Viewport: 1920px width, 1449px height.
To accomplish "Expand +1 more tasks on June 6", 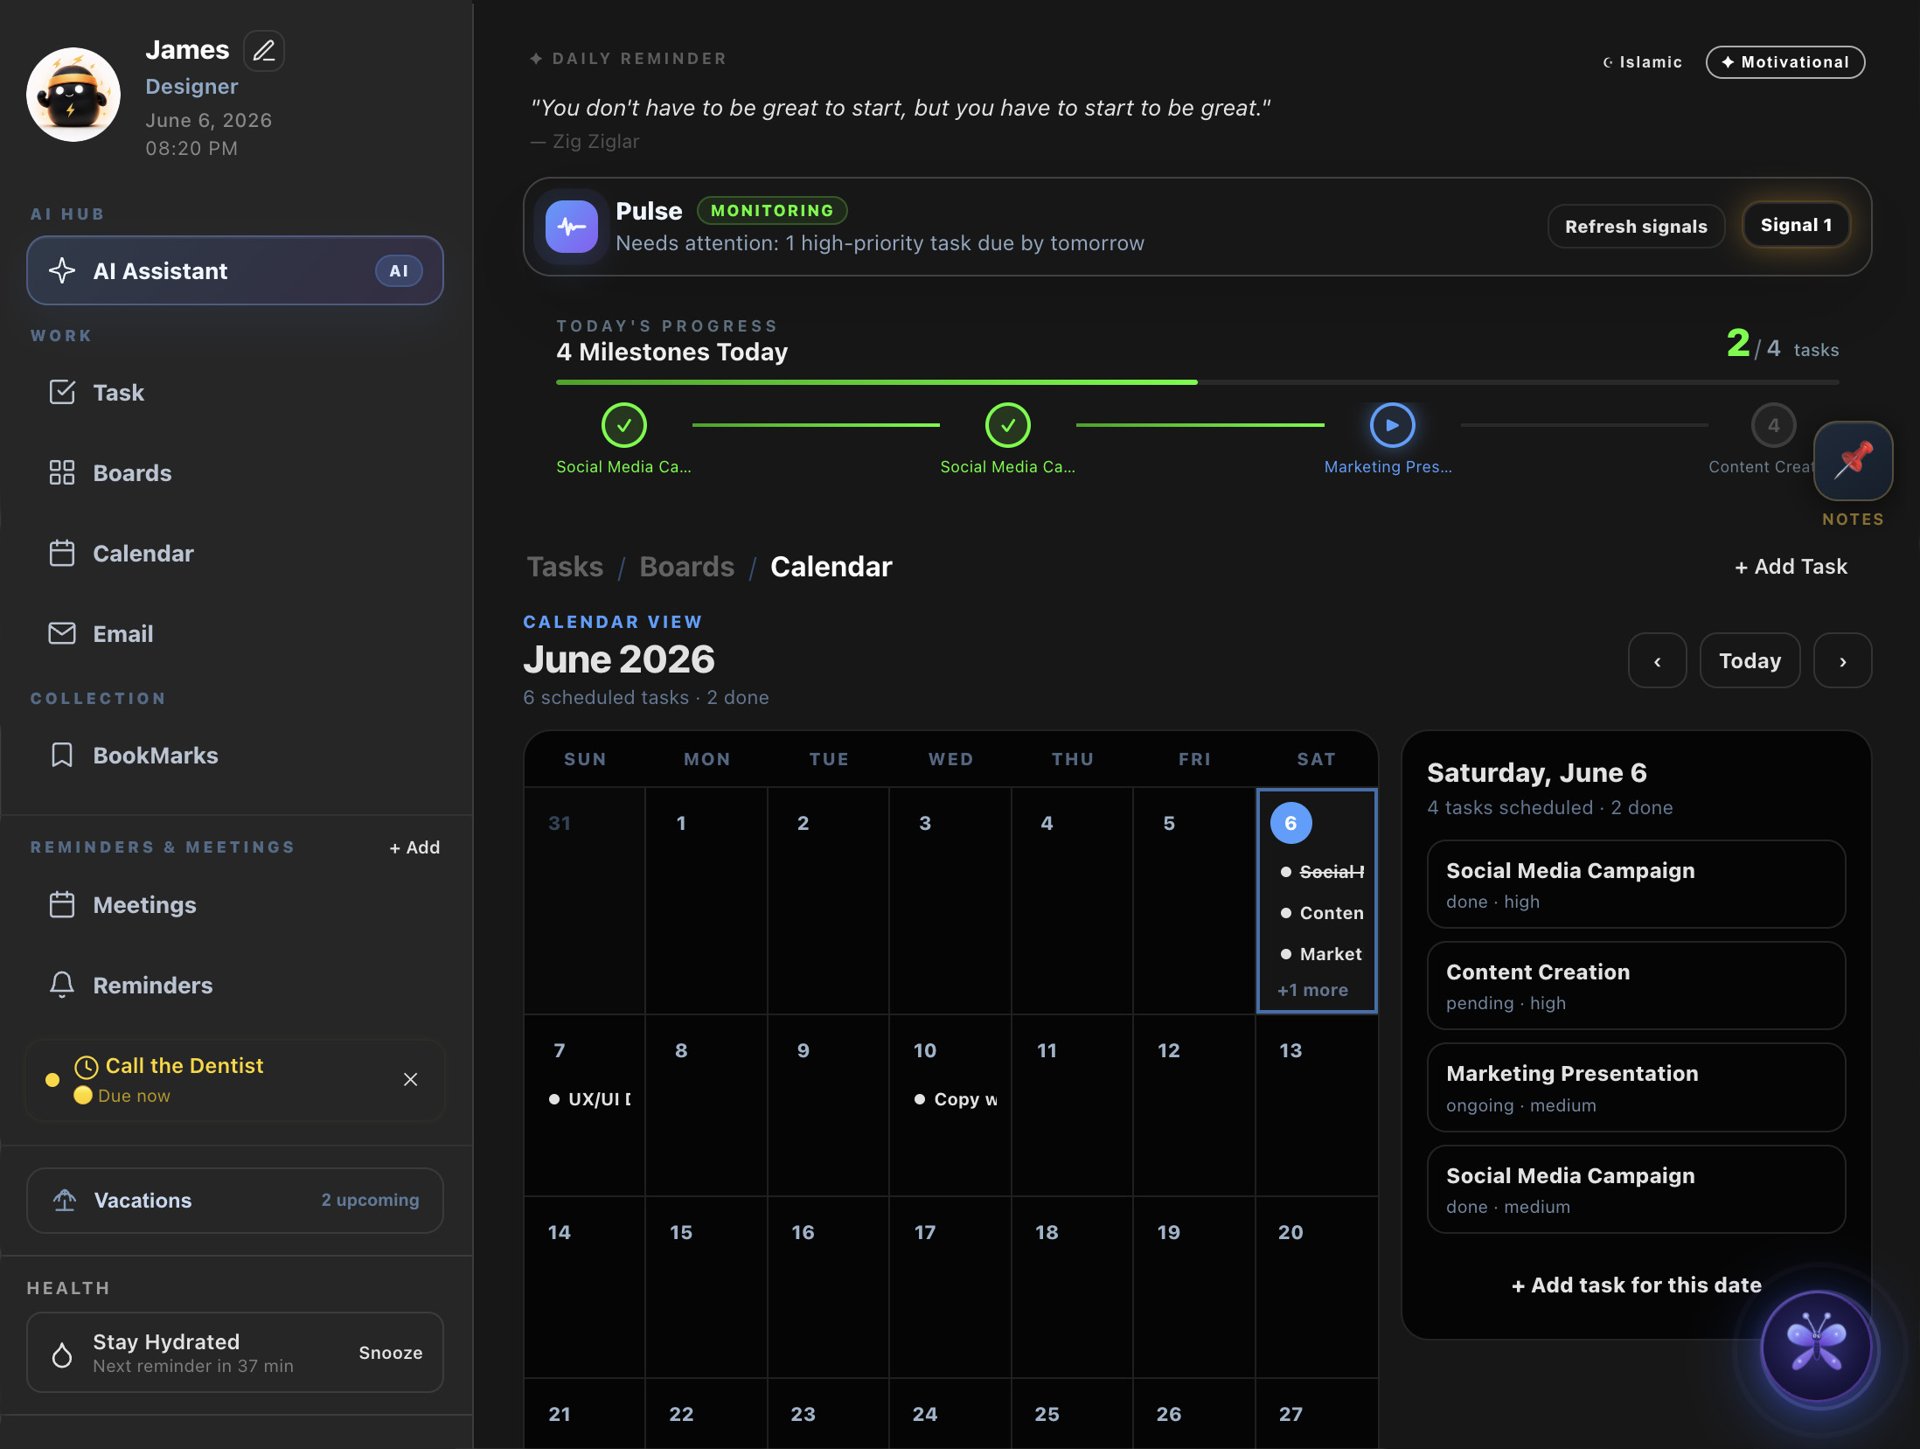I will click(x=1312, y=990).
